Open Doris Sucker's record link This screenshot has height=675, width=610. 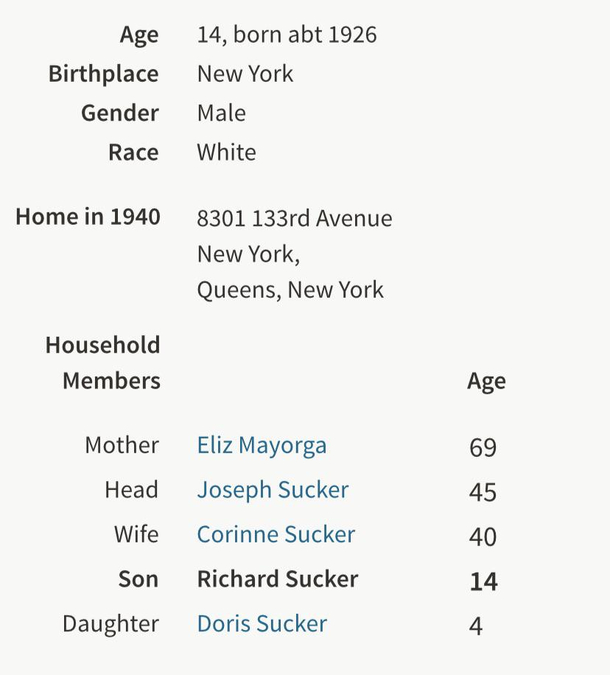click(x=261, y=624)
